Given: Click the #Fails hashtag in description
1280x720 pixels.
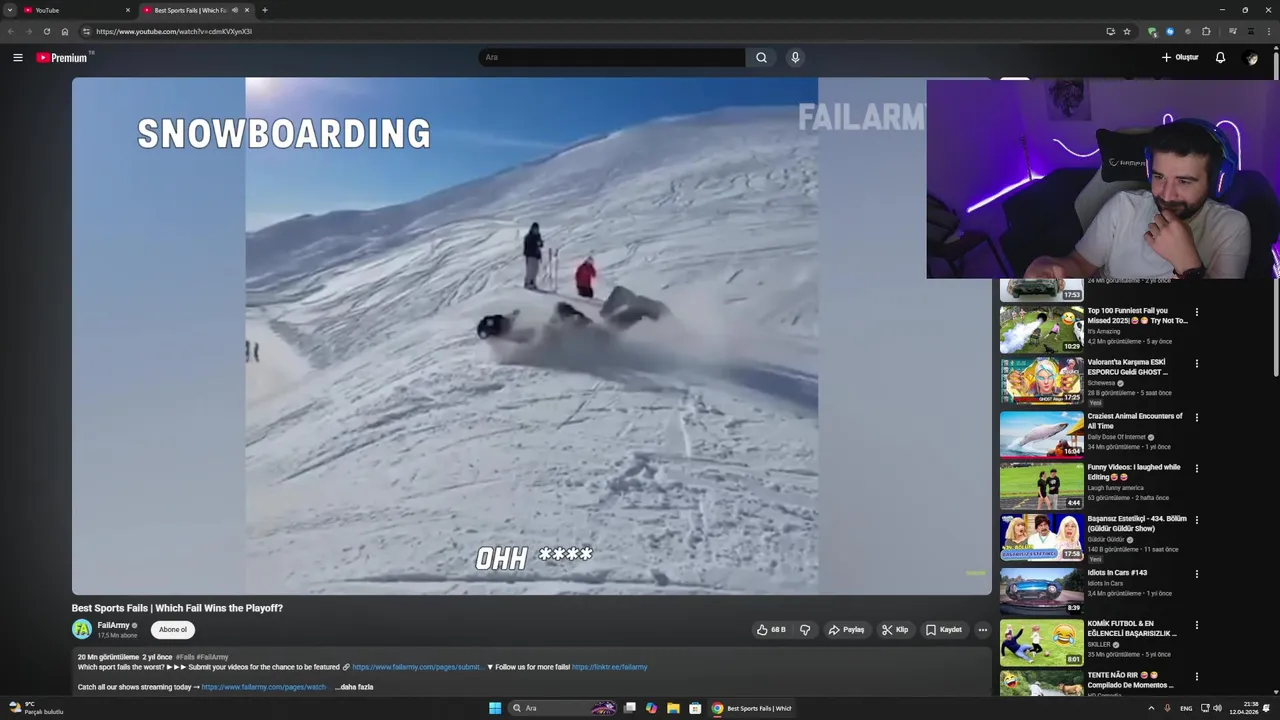Looking at the screenshot, I should tap(185, 657).
